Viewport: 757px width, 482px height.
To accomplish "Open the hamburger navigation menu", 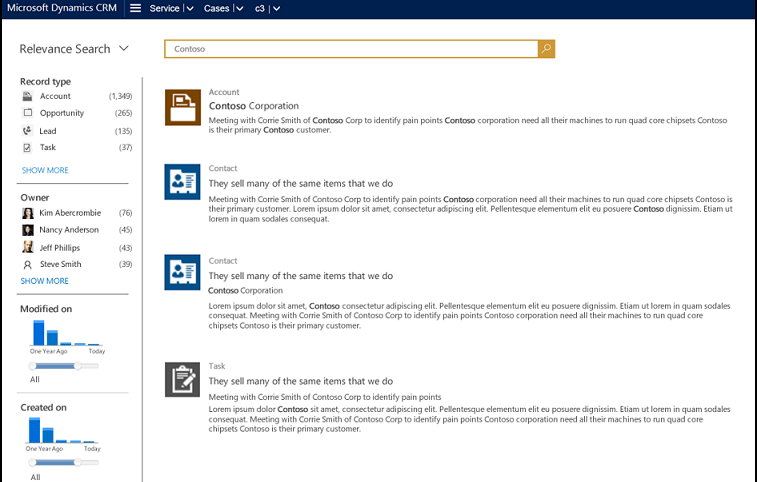I will click(135, 8).
